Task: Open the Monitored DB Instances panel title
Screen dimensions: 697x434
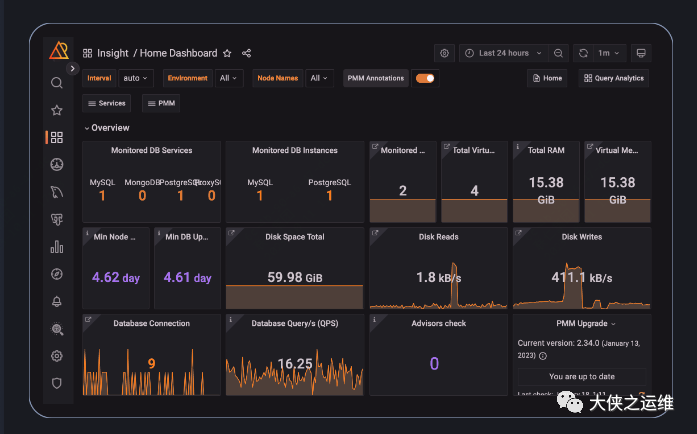Action: pyautogui.click(x=295, y=150)
